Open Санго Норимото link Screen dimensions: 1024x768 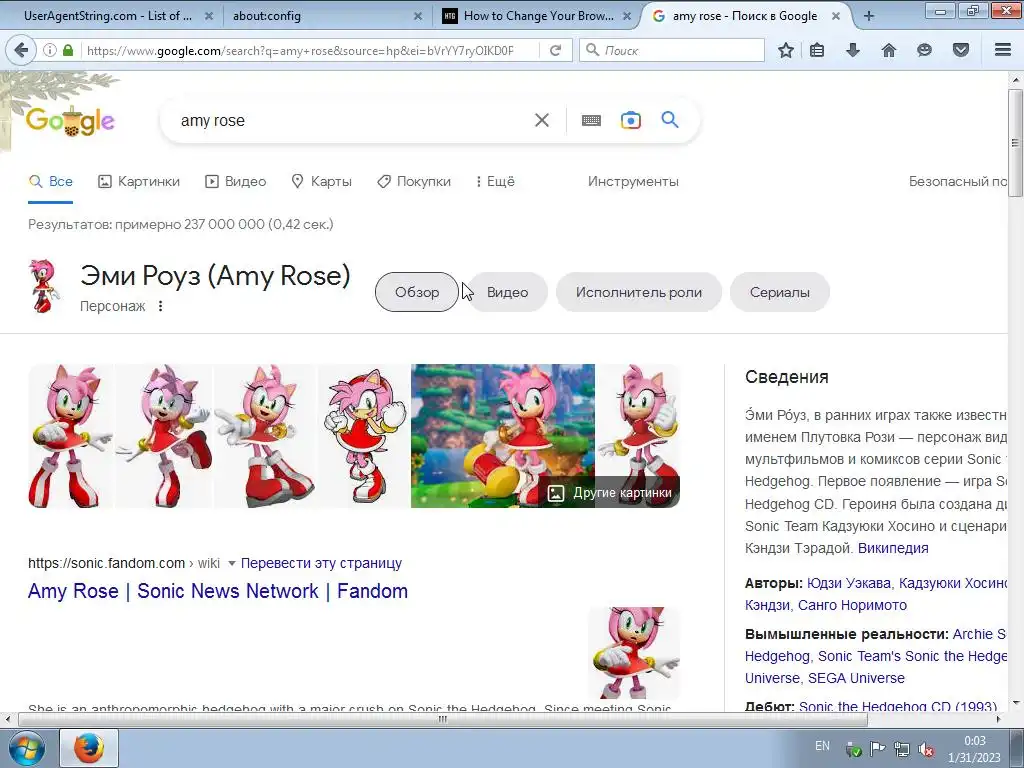pos(852,605)
